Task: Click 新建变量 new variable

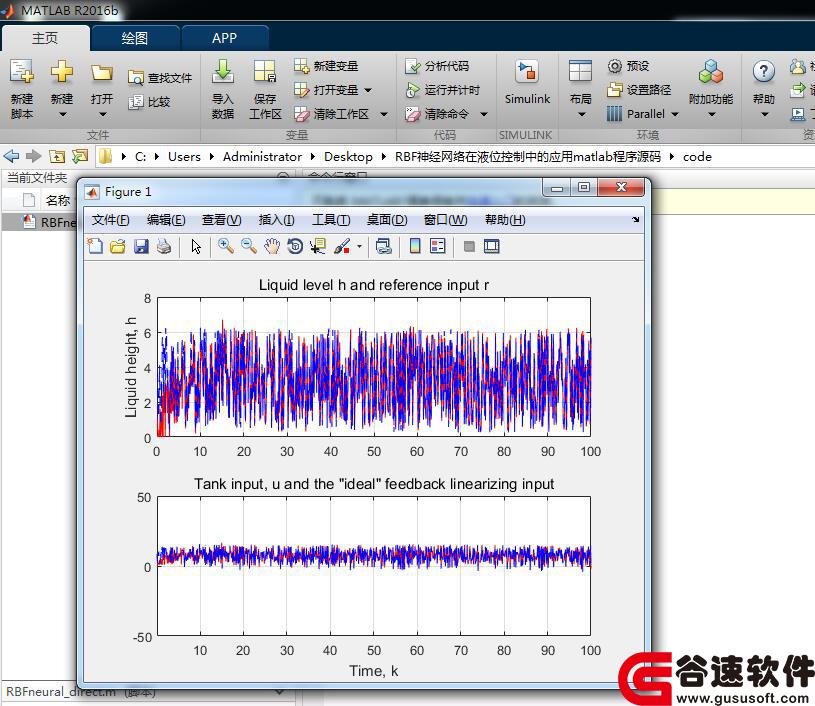Action: point(326,66)
